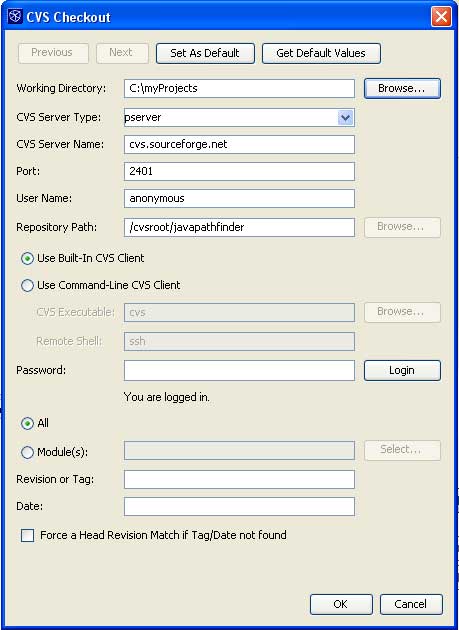This screenshot has width=459, height=630.
Task: Click into the Port field
Action: pyautogui.click(x=239, y=172)
